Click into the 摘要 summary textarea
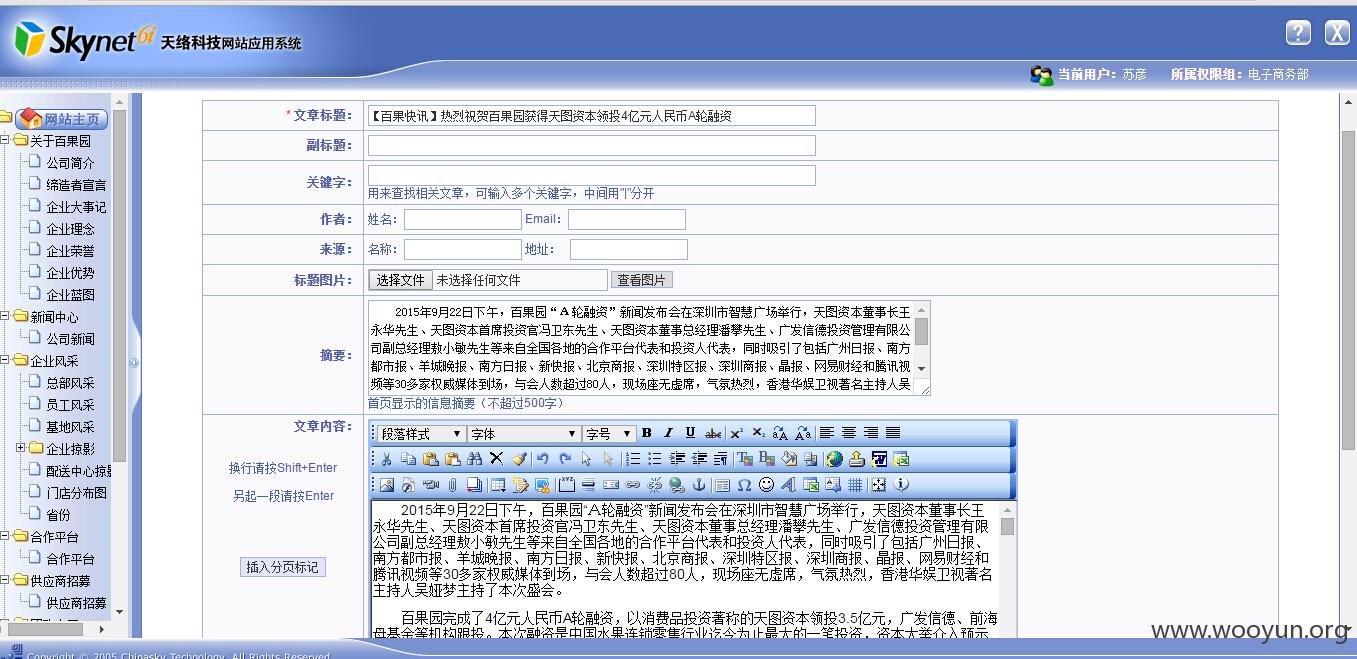Image resolution: width=1357 pixels, height=659 pixels. coord(640,348)
